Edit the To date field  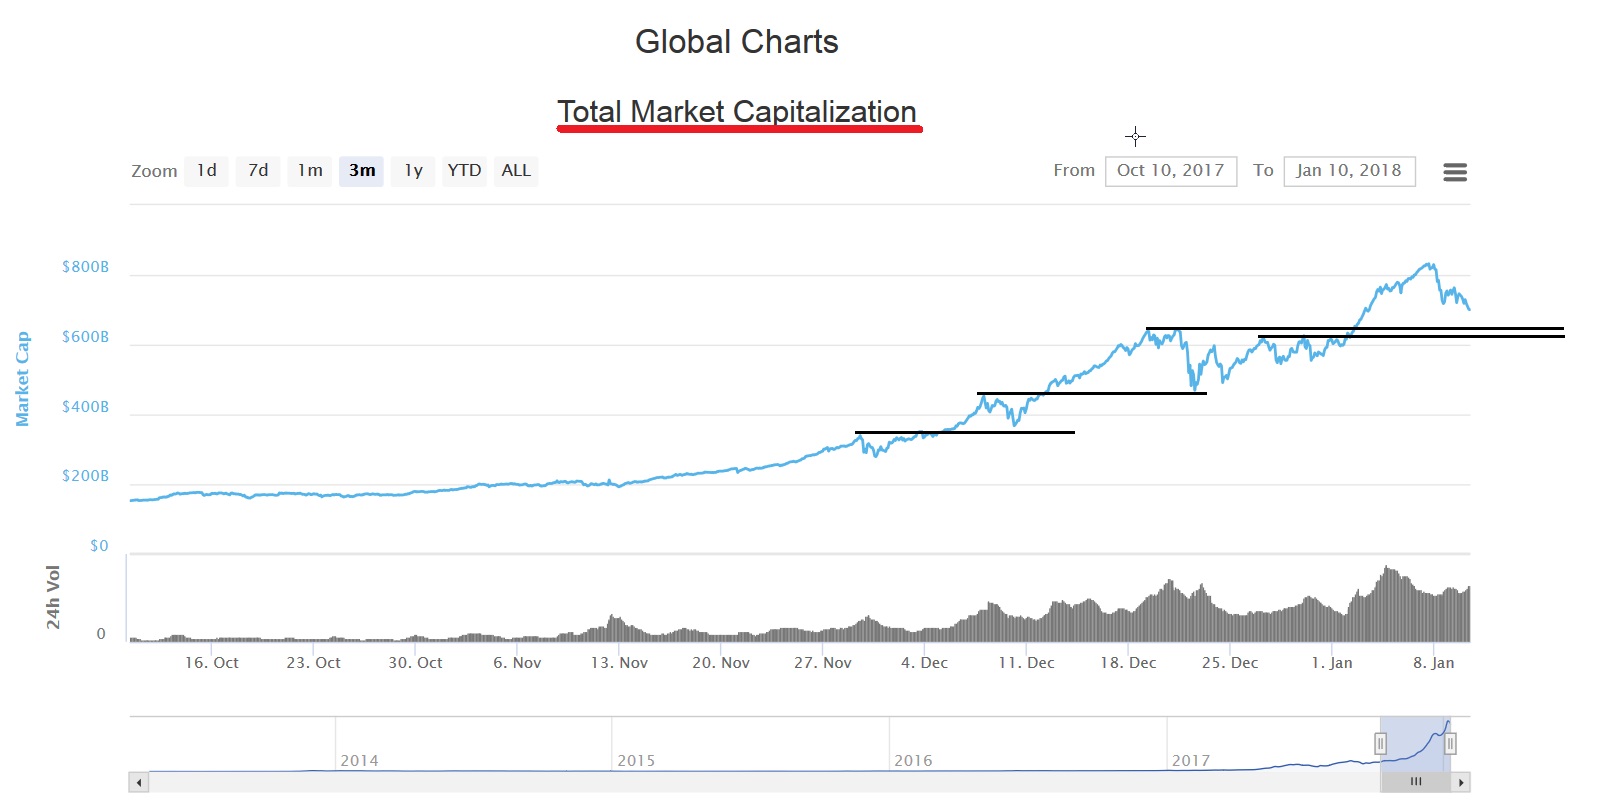click(1349, 171)
